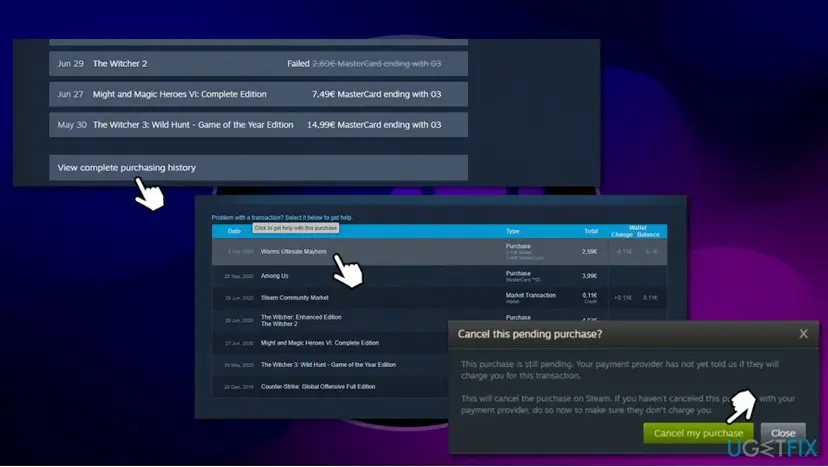Click the green Cancel my purchase button
The height and width of the screenshot is (467, 828).
point(698,433)
